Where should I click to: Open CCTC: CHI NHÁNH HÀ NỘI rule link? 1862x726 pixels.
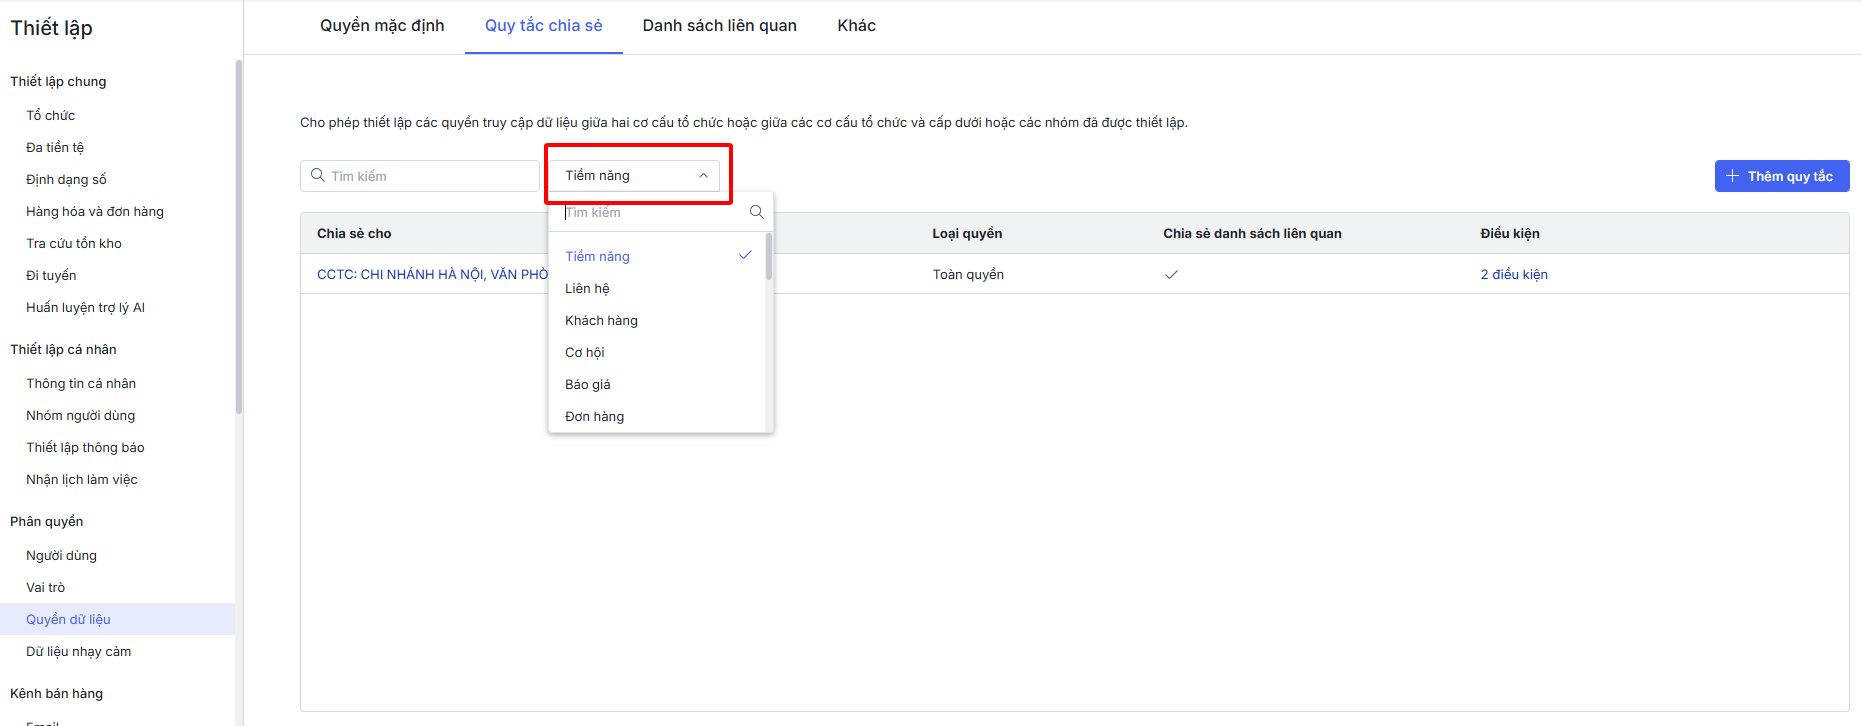click(x=432, y=274)
